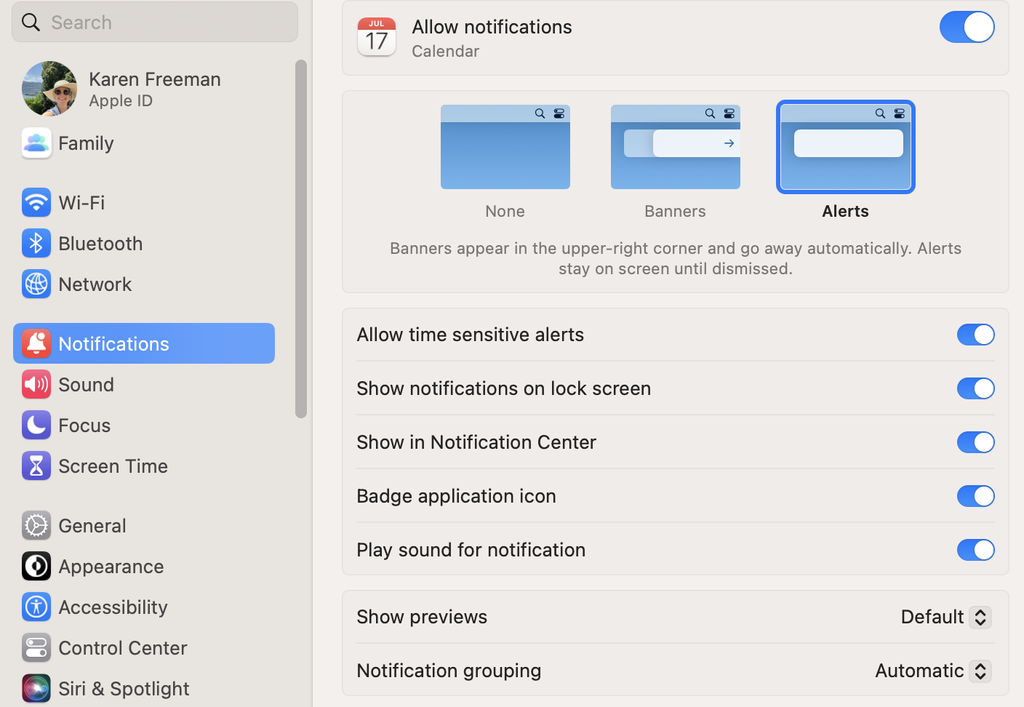Open the Show previews dropdown
1024x707 pixels.
[943, 617]
